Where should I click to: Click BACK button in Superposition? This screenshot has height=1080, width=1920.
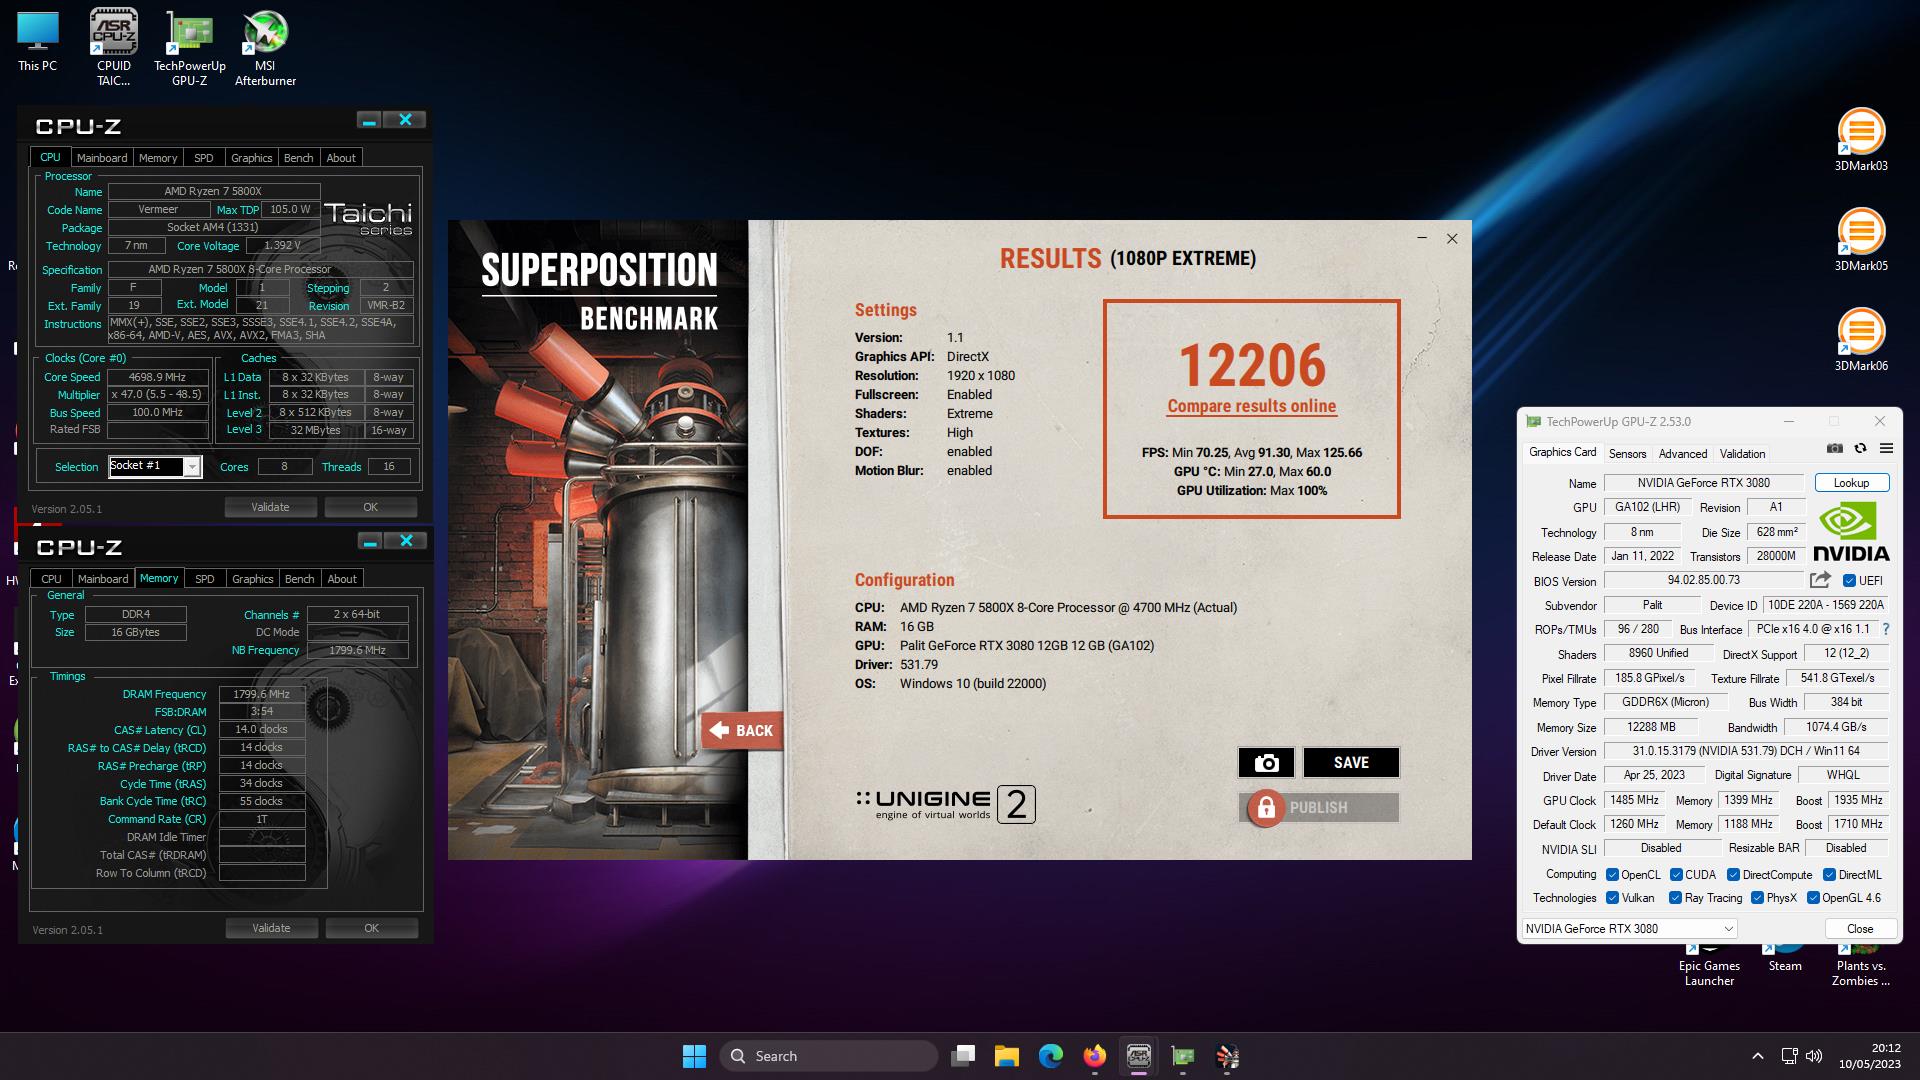[x=741, y=731]
